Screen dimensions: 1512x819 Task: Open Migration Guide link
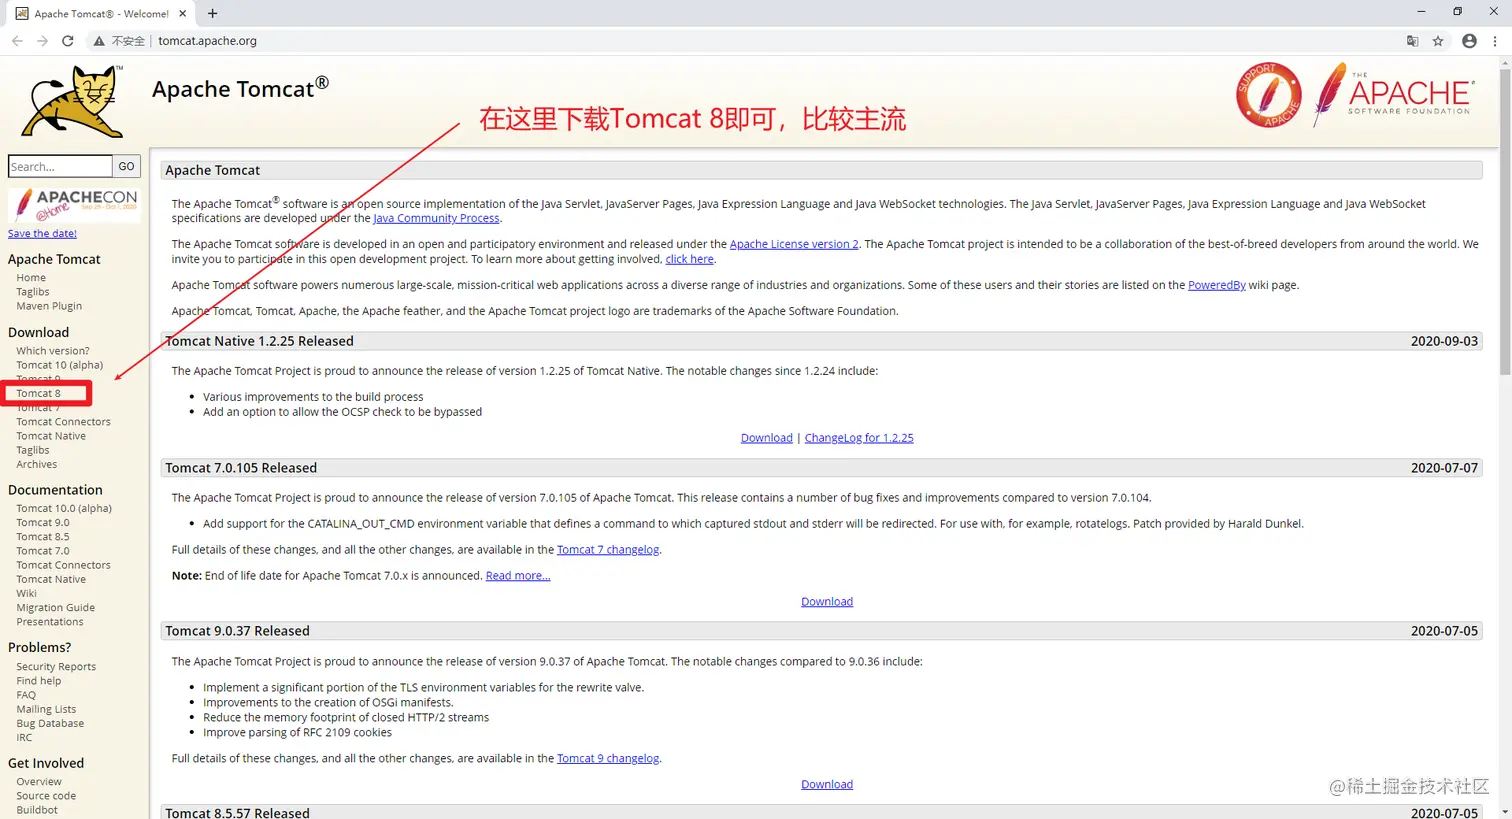pyautogui.click(x=56, y=608)
